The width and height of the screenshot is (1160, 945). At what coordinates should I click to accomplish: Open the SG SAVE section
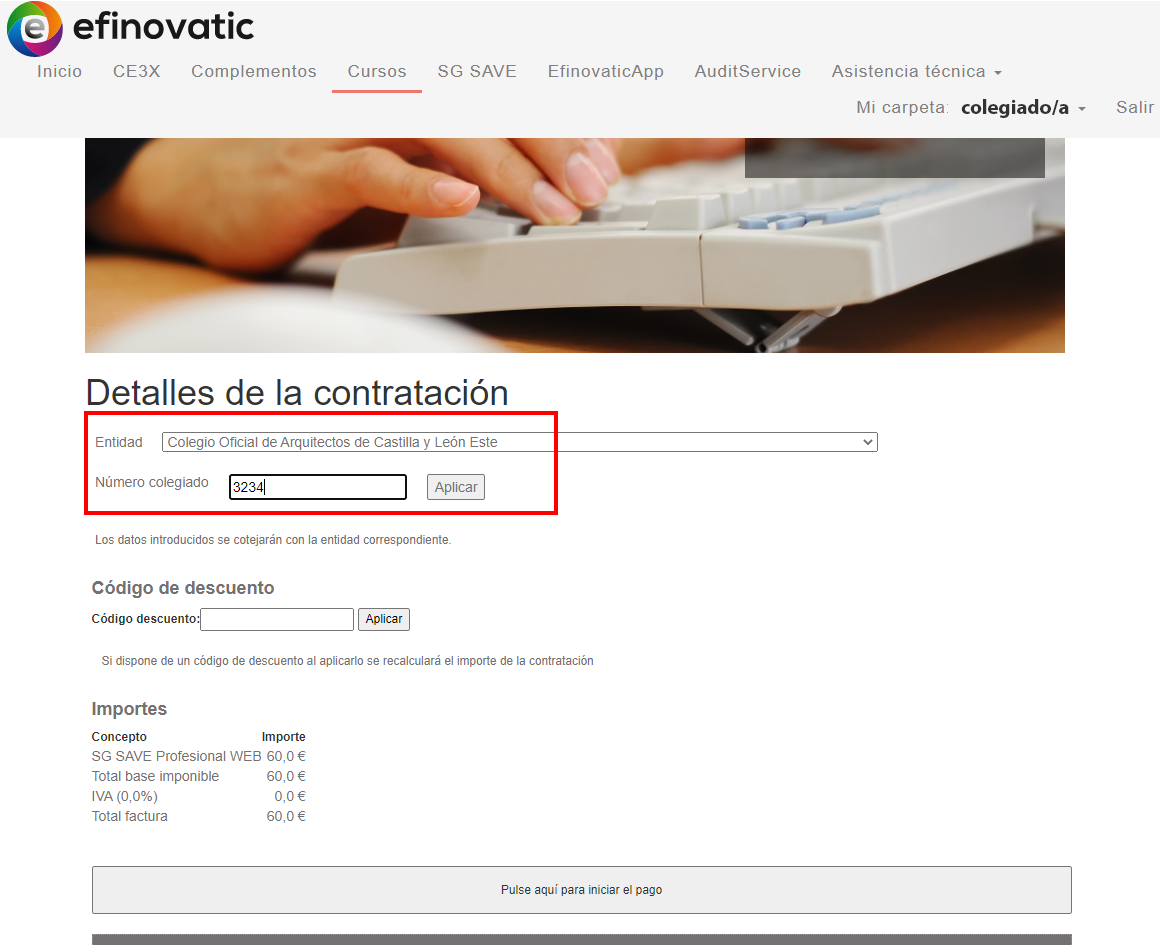[x=476, y=71]
